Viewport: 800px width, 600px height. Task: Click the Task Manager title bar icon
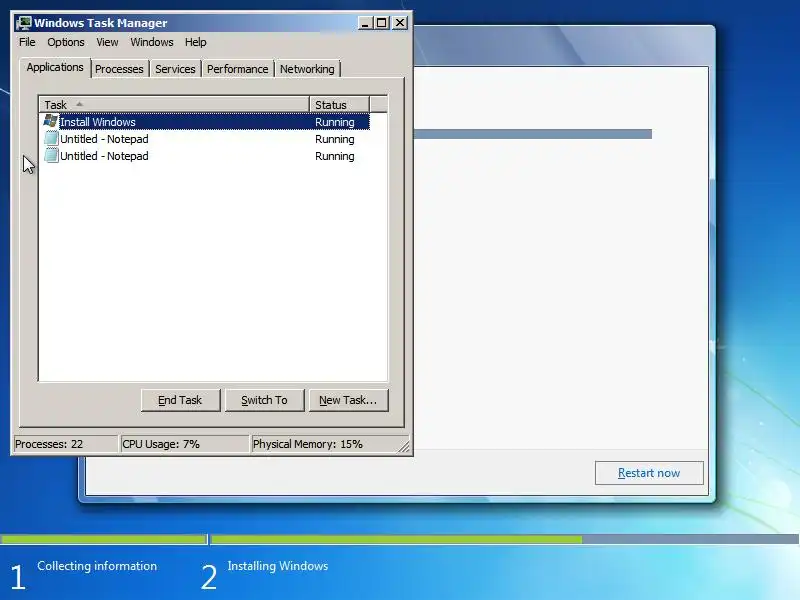[x=23, y=23]
